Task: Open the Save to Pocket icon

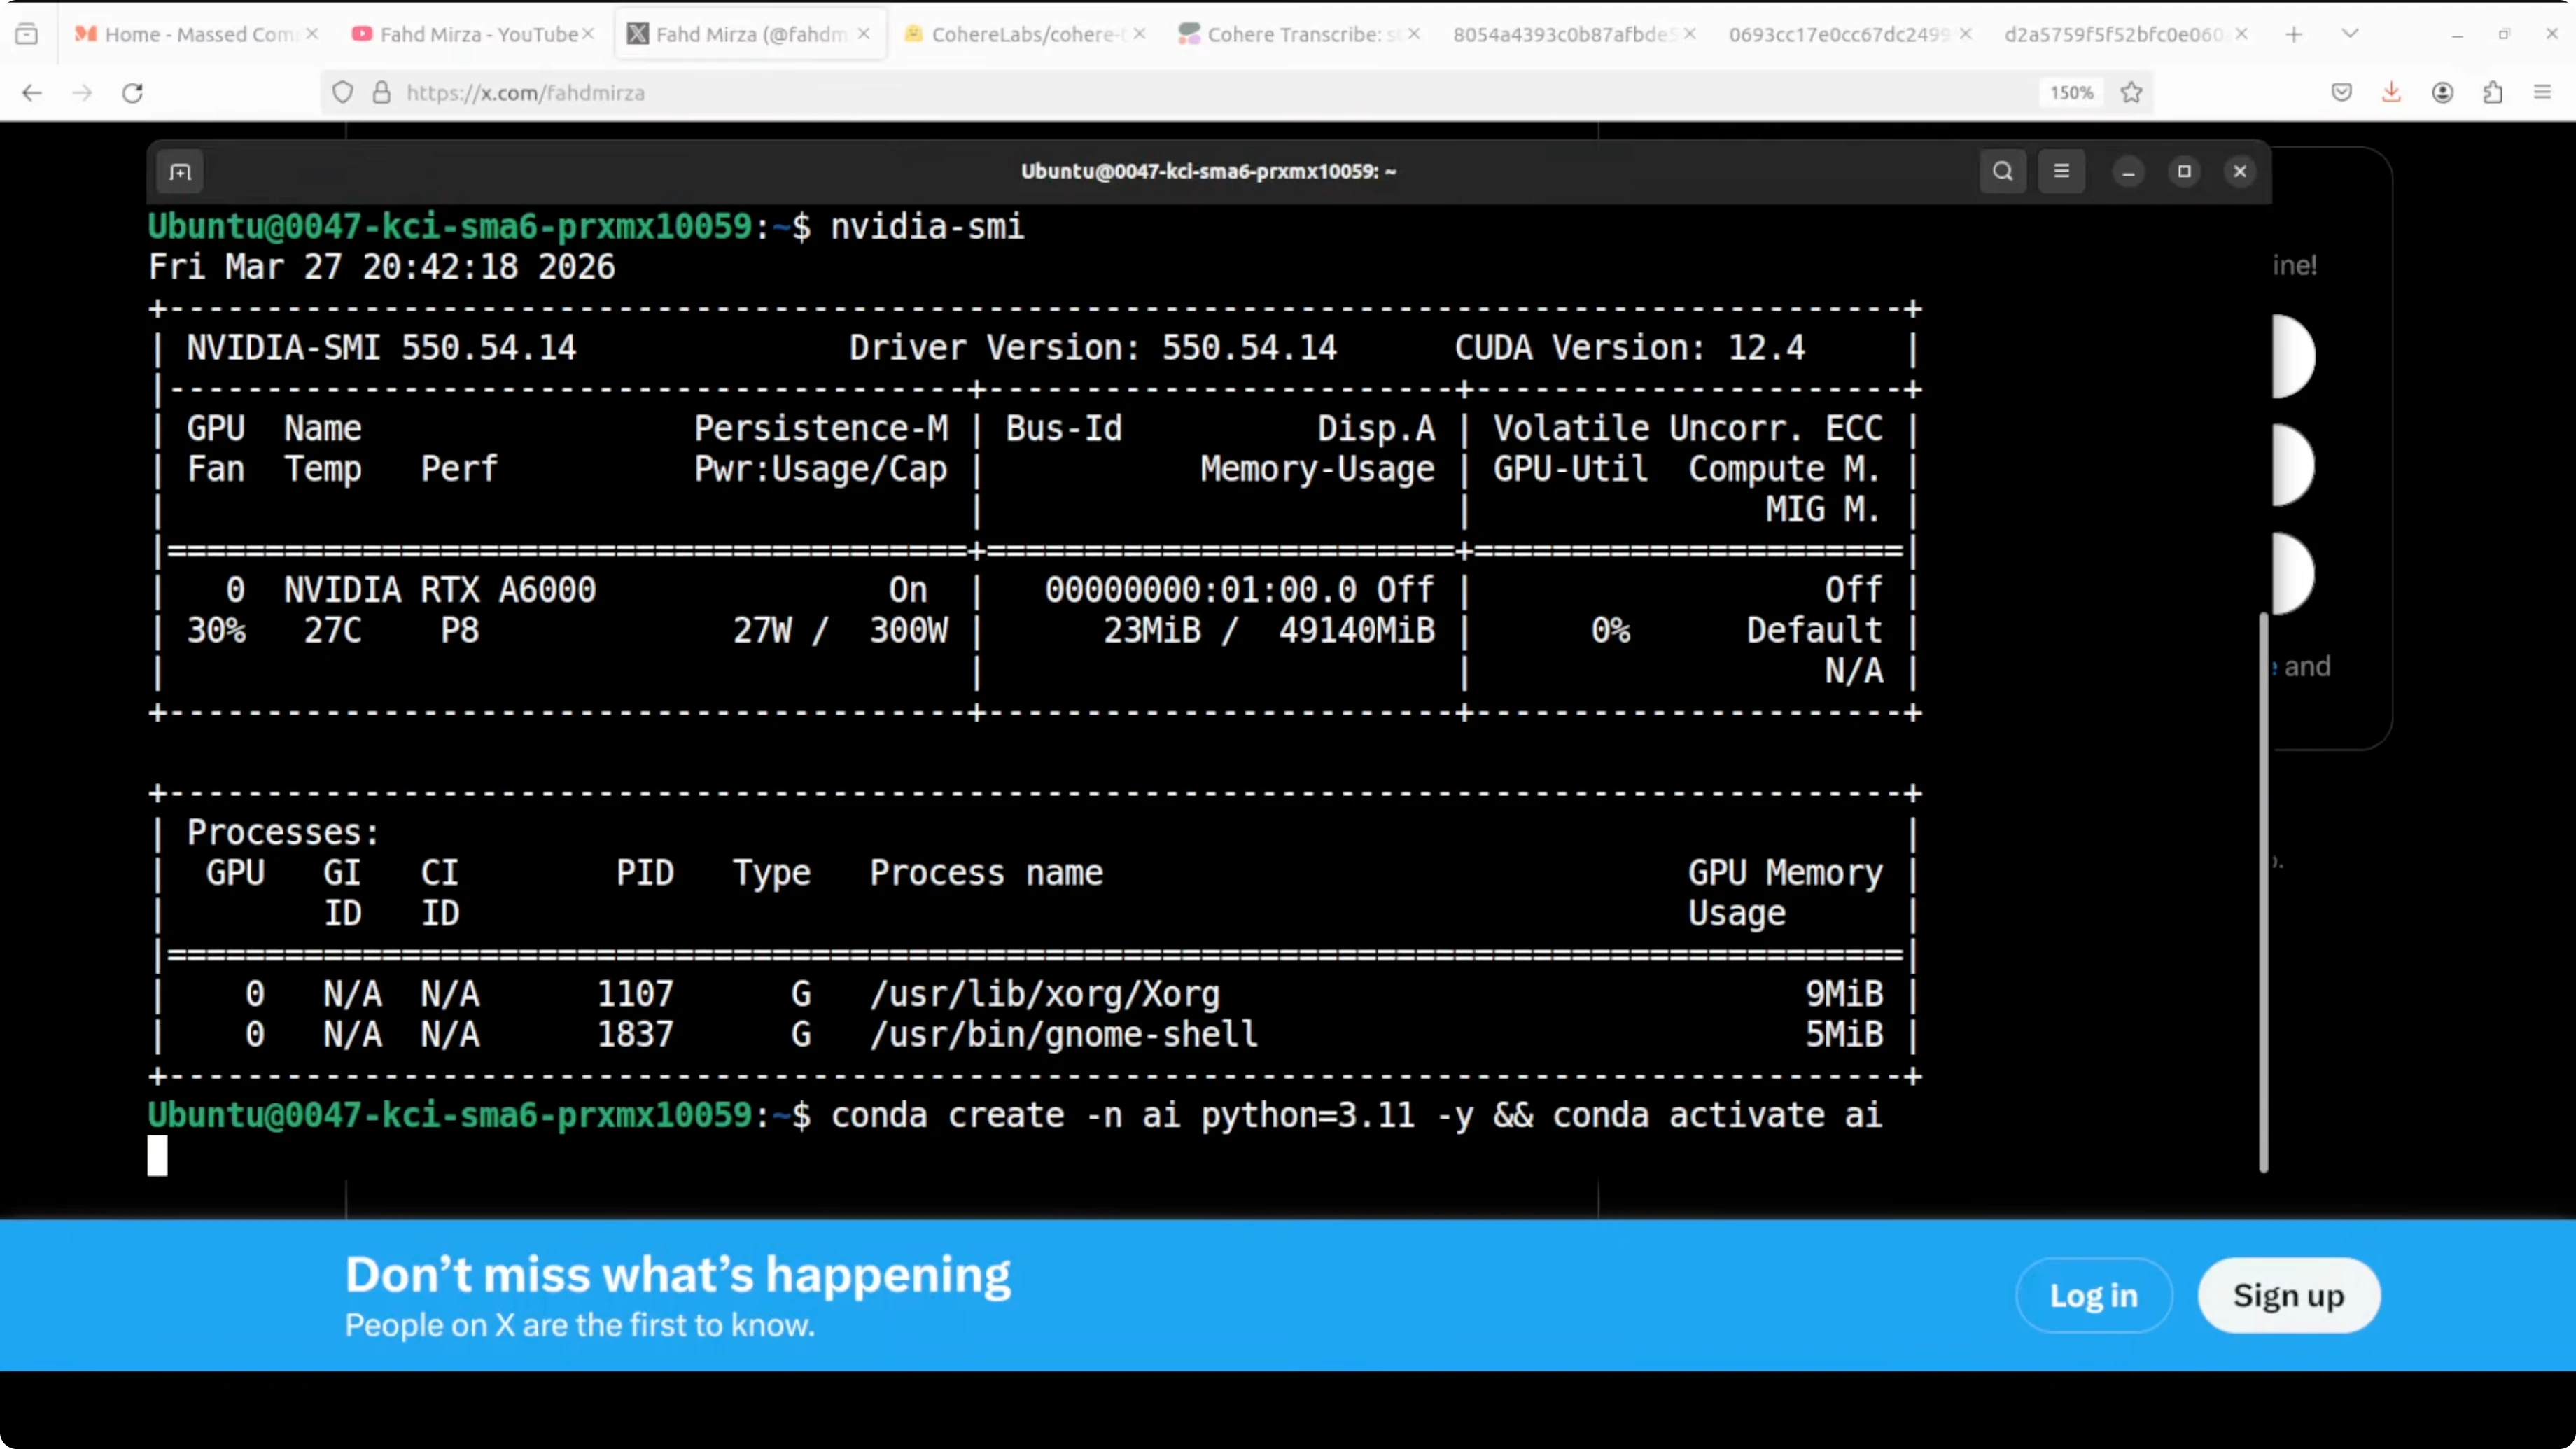Action: 2341,93
